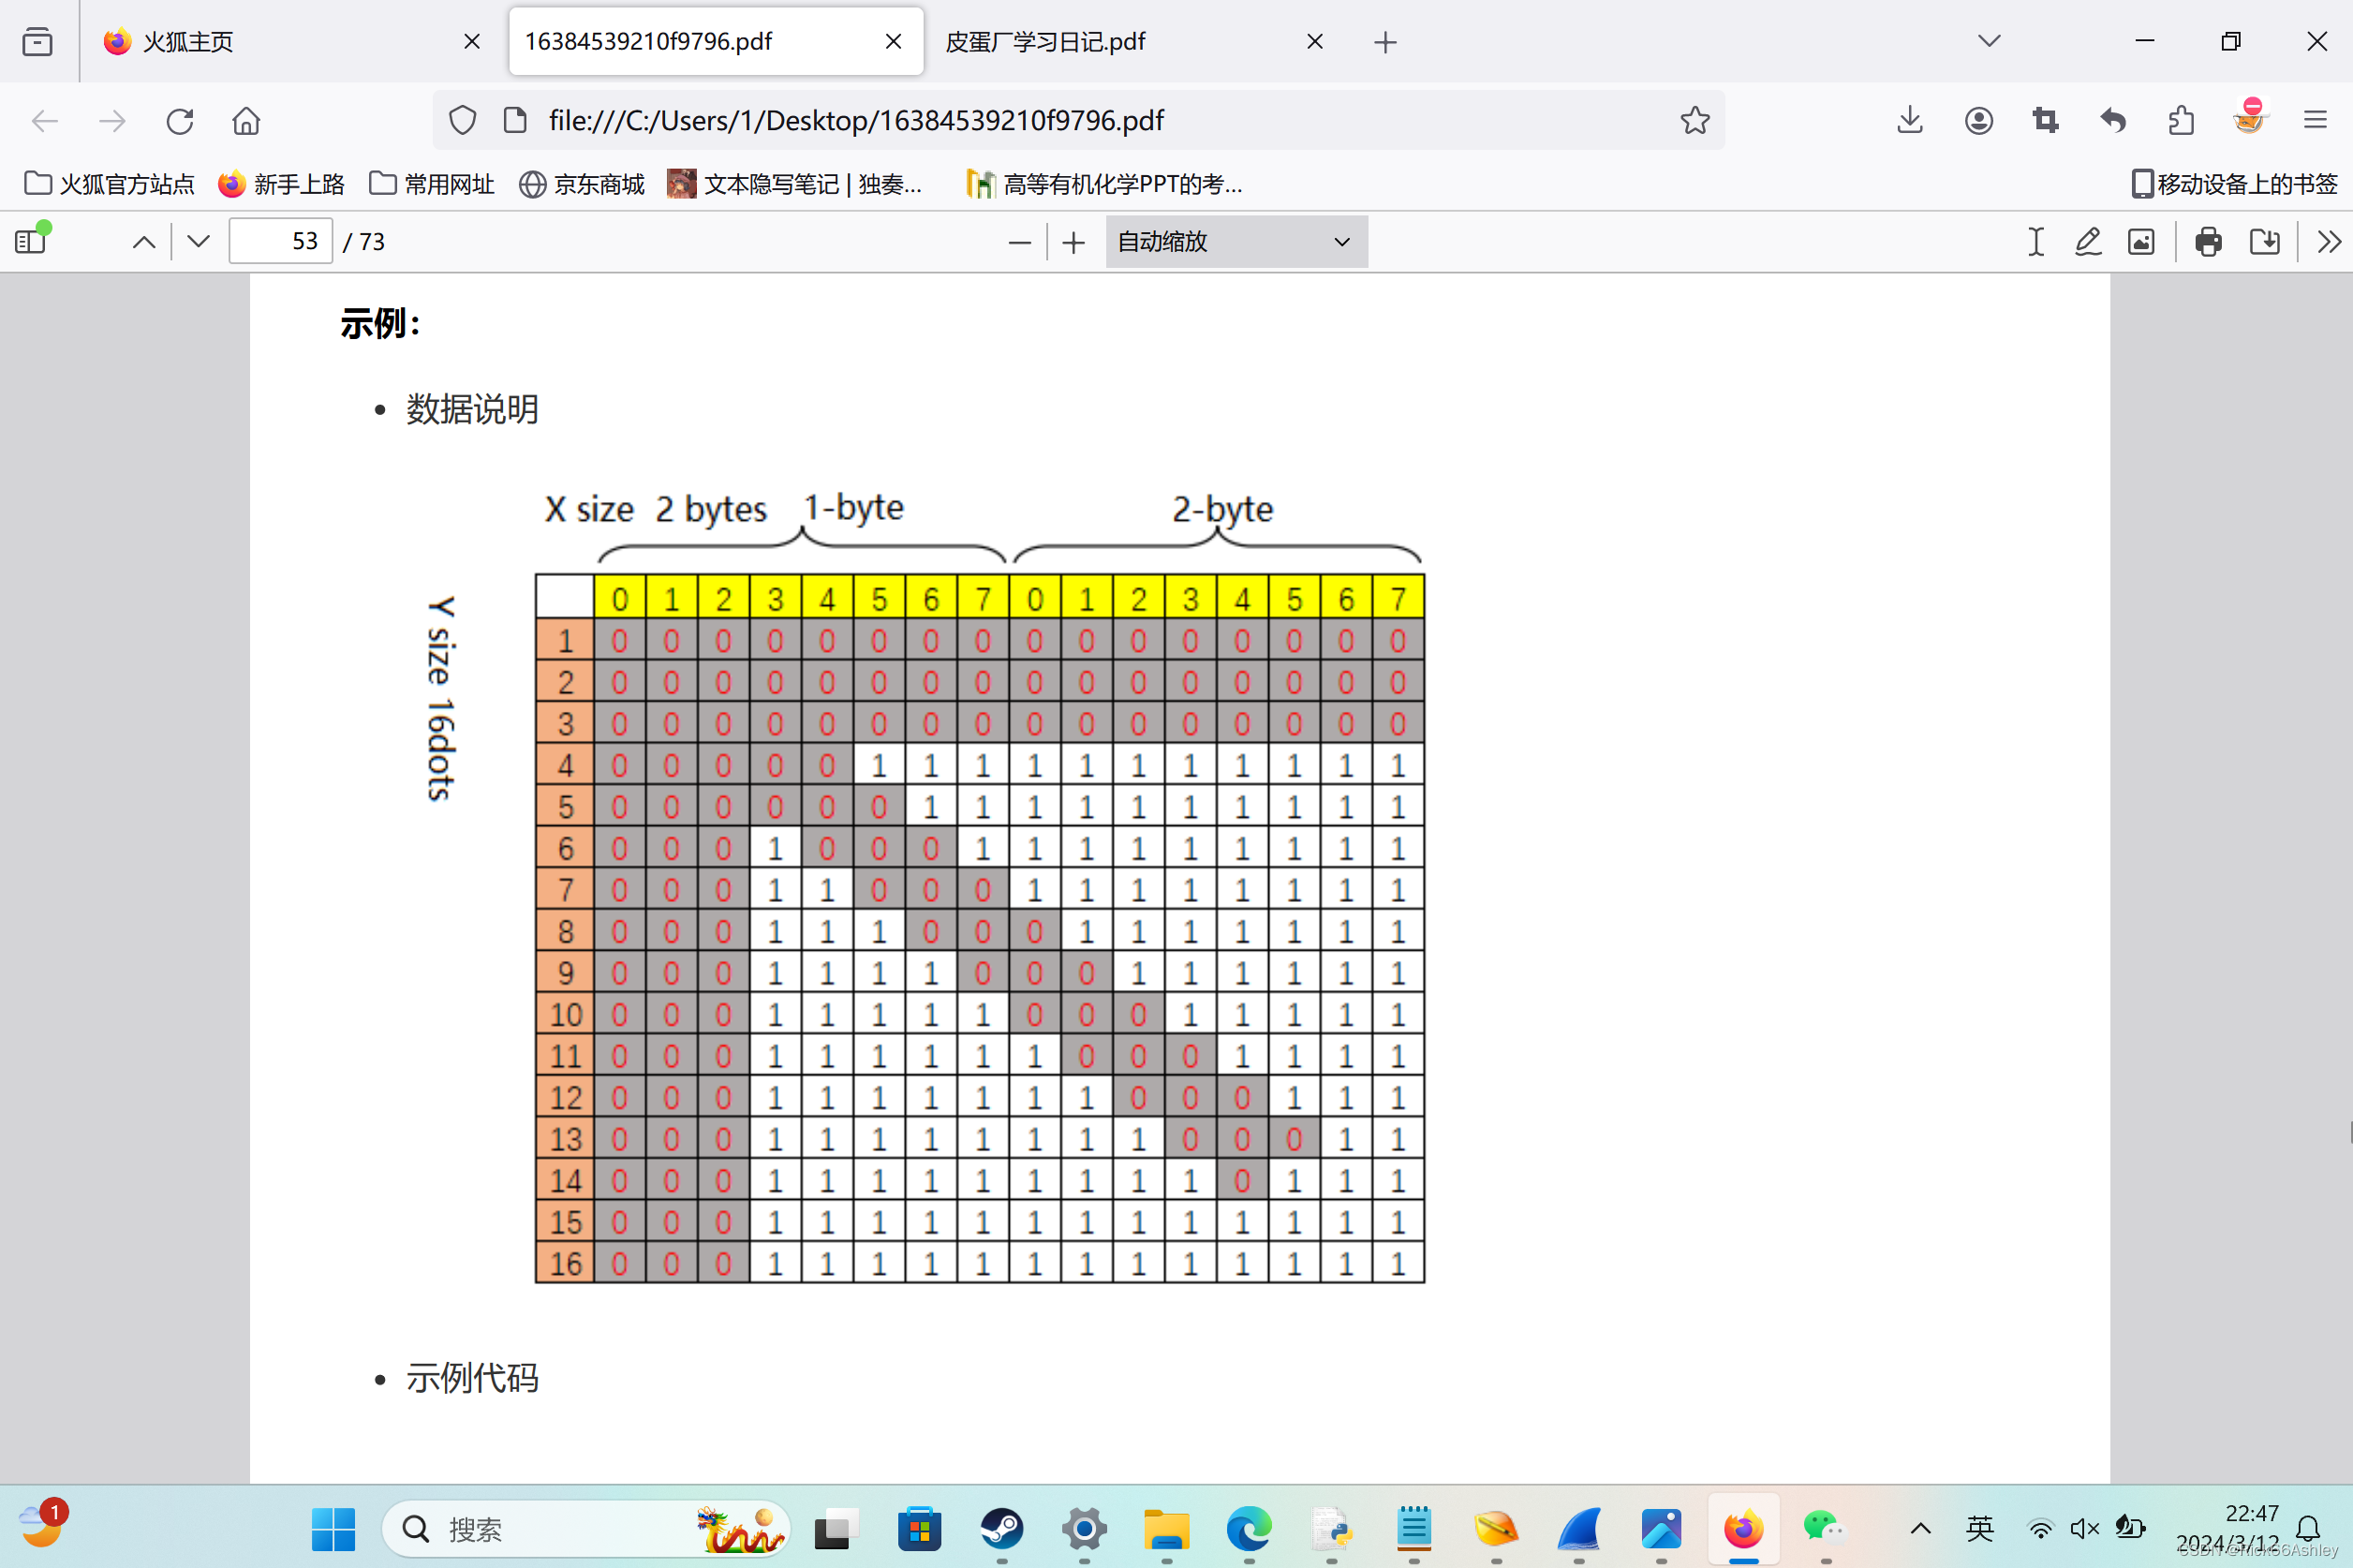Zoom out the PDF document
This screenshot has height=1568, width=2353.
1019,242
